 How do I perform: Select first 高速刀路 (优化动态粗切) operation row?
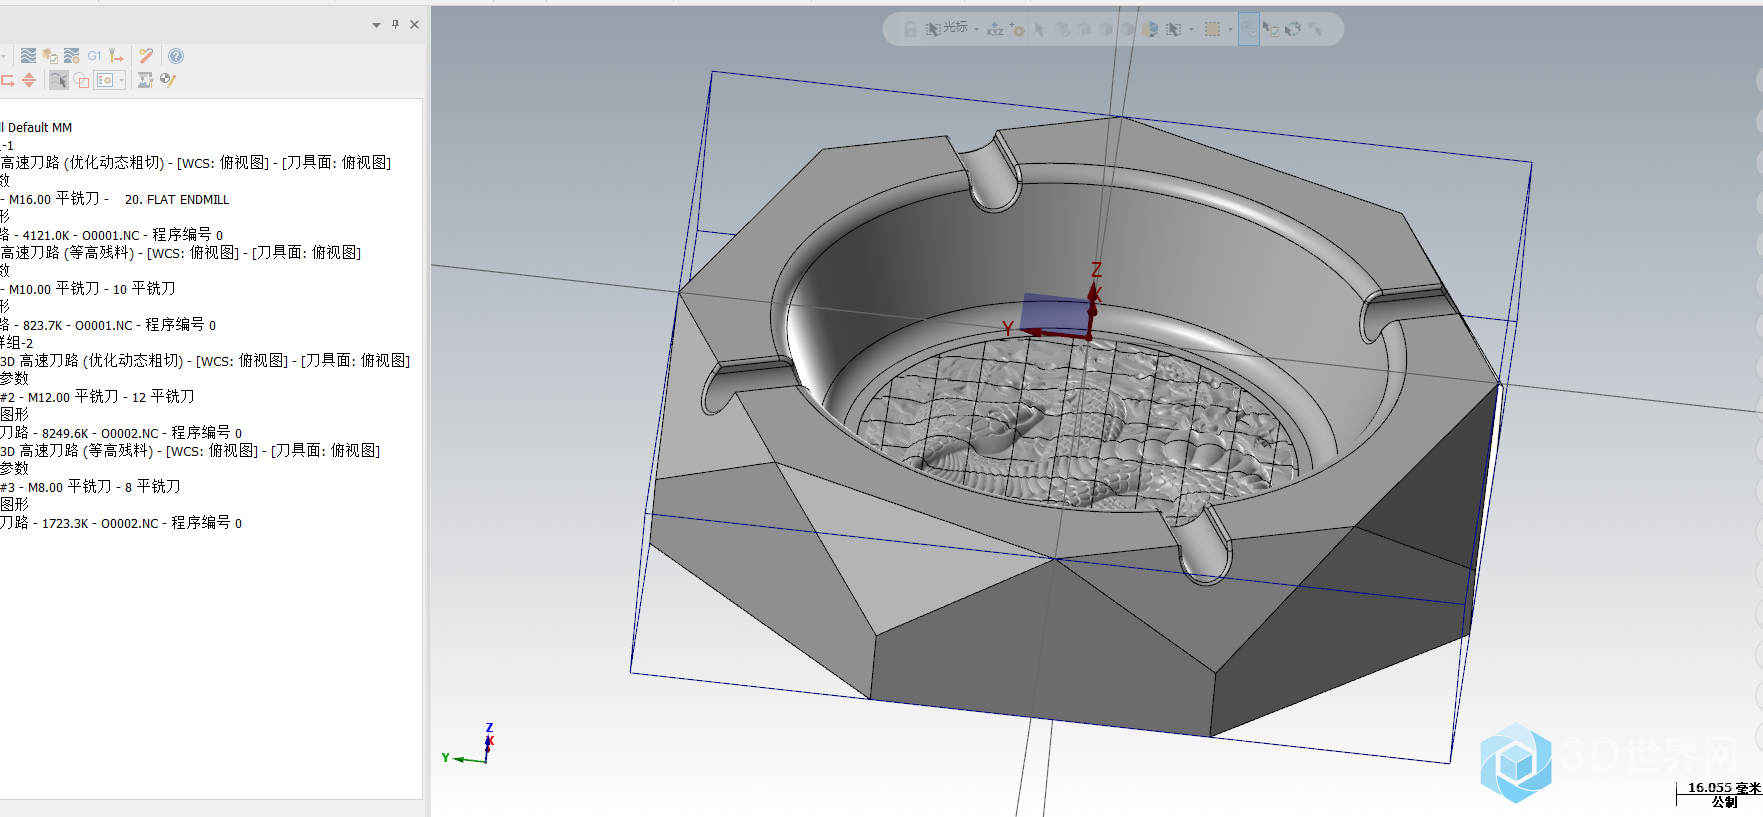(x=195, y=162)
